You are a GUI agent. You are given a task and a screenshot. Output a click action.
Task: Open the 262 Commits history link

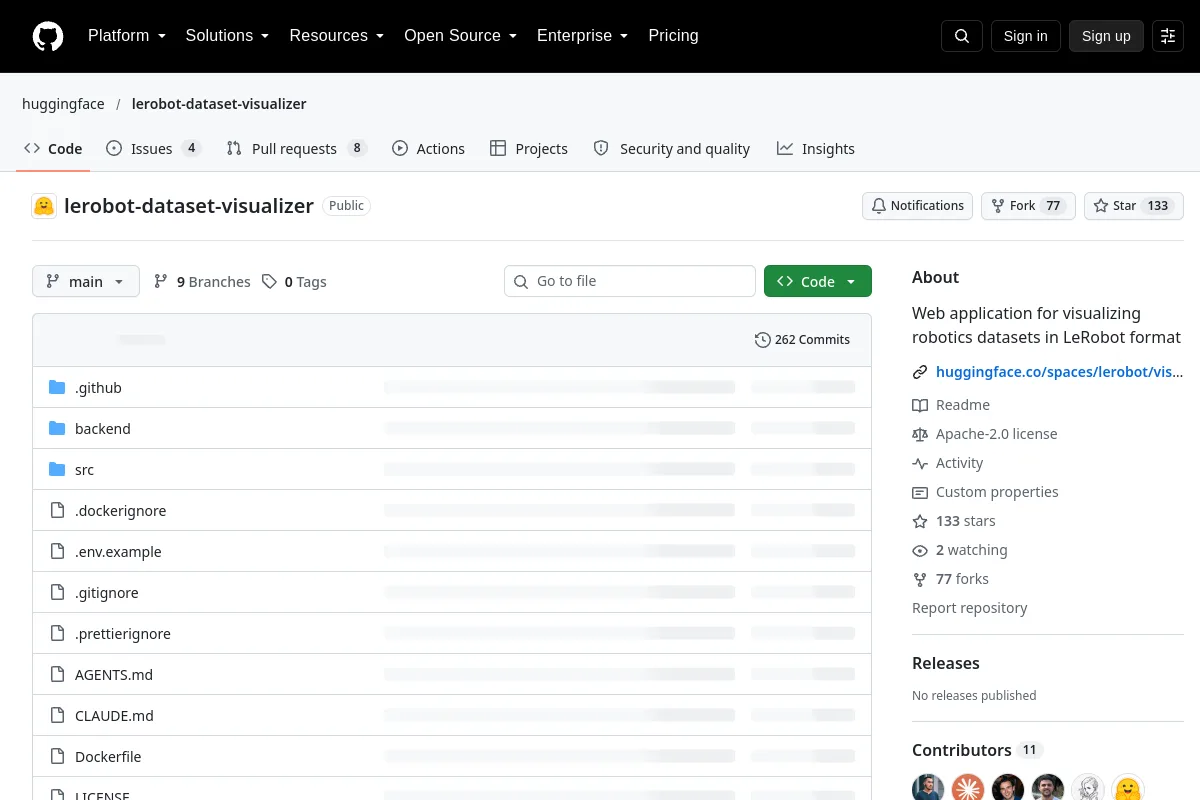click(x=802, y=340)
